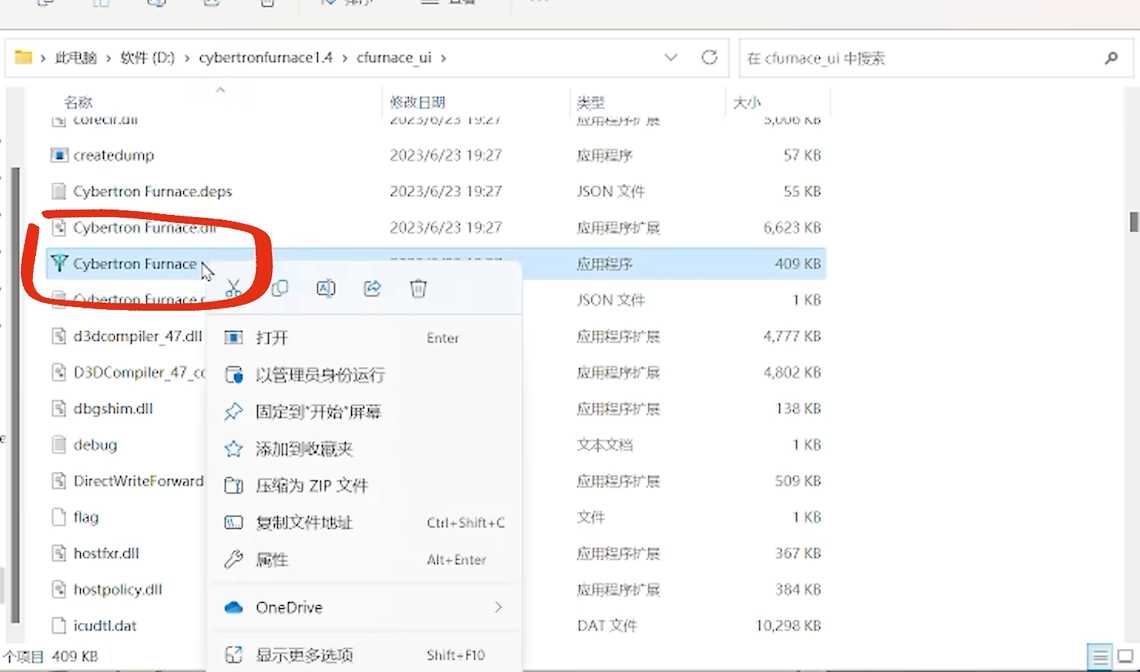Switch to details view icon in status bar
1140x672 pixels.
(x=1101, y=655)
